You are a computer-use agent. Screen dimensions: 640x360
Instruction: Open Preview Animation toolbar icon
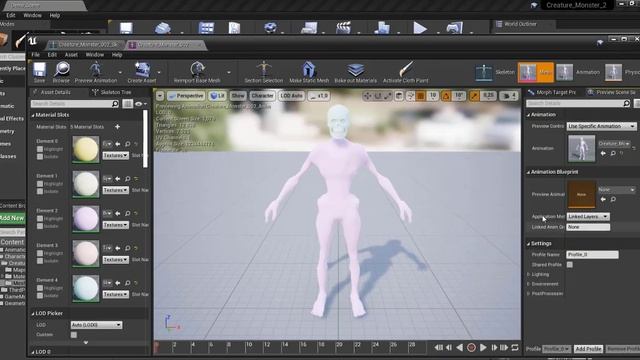click(96, 69)
